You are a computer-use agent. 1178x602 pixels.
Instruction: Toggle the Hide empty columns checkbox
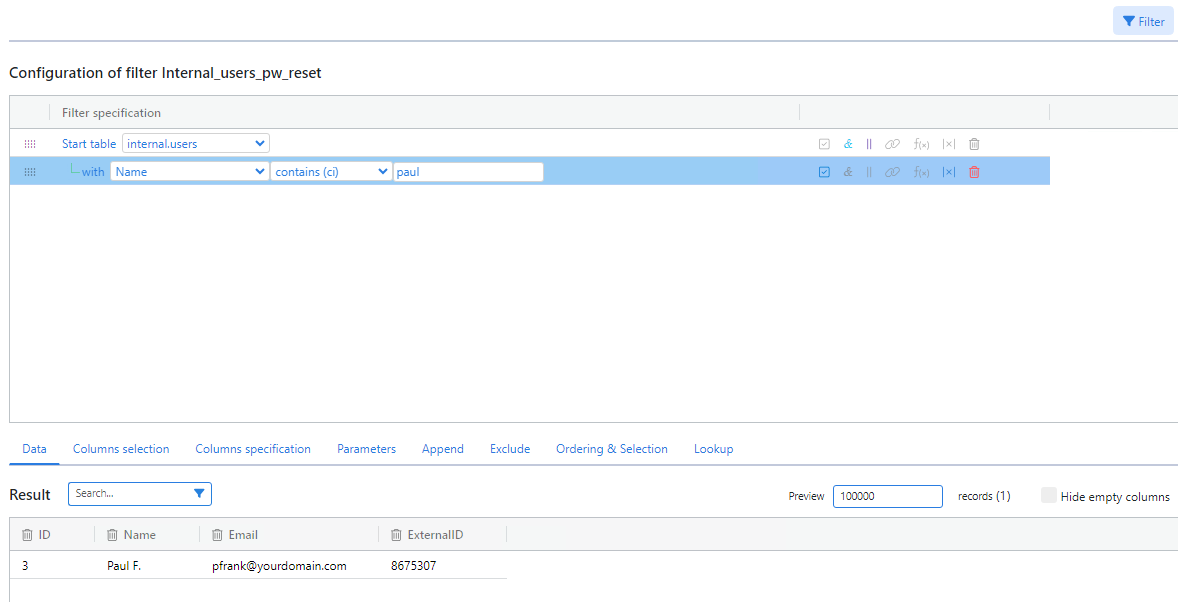(x=1049, y=496)
